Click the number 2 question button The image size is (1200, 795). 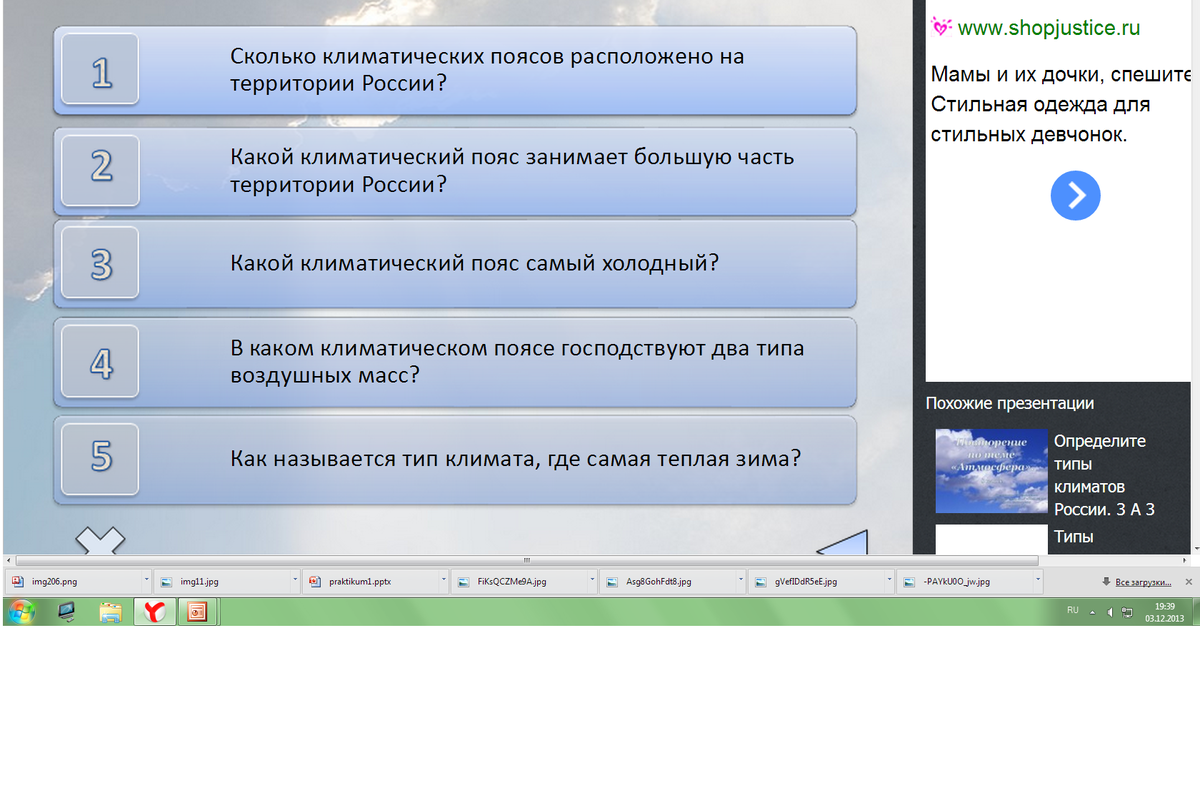(x=100, y=170)
